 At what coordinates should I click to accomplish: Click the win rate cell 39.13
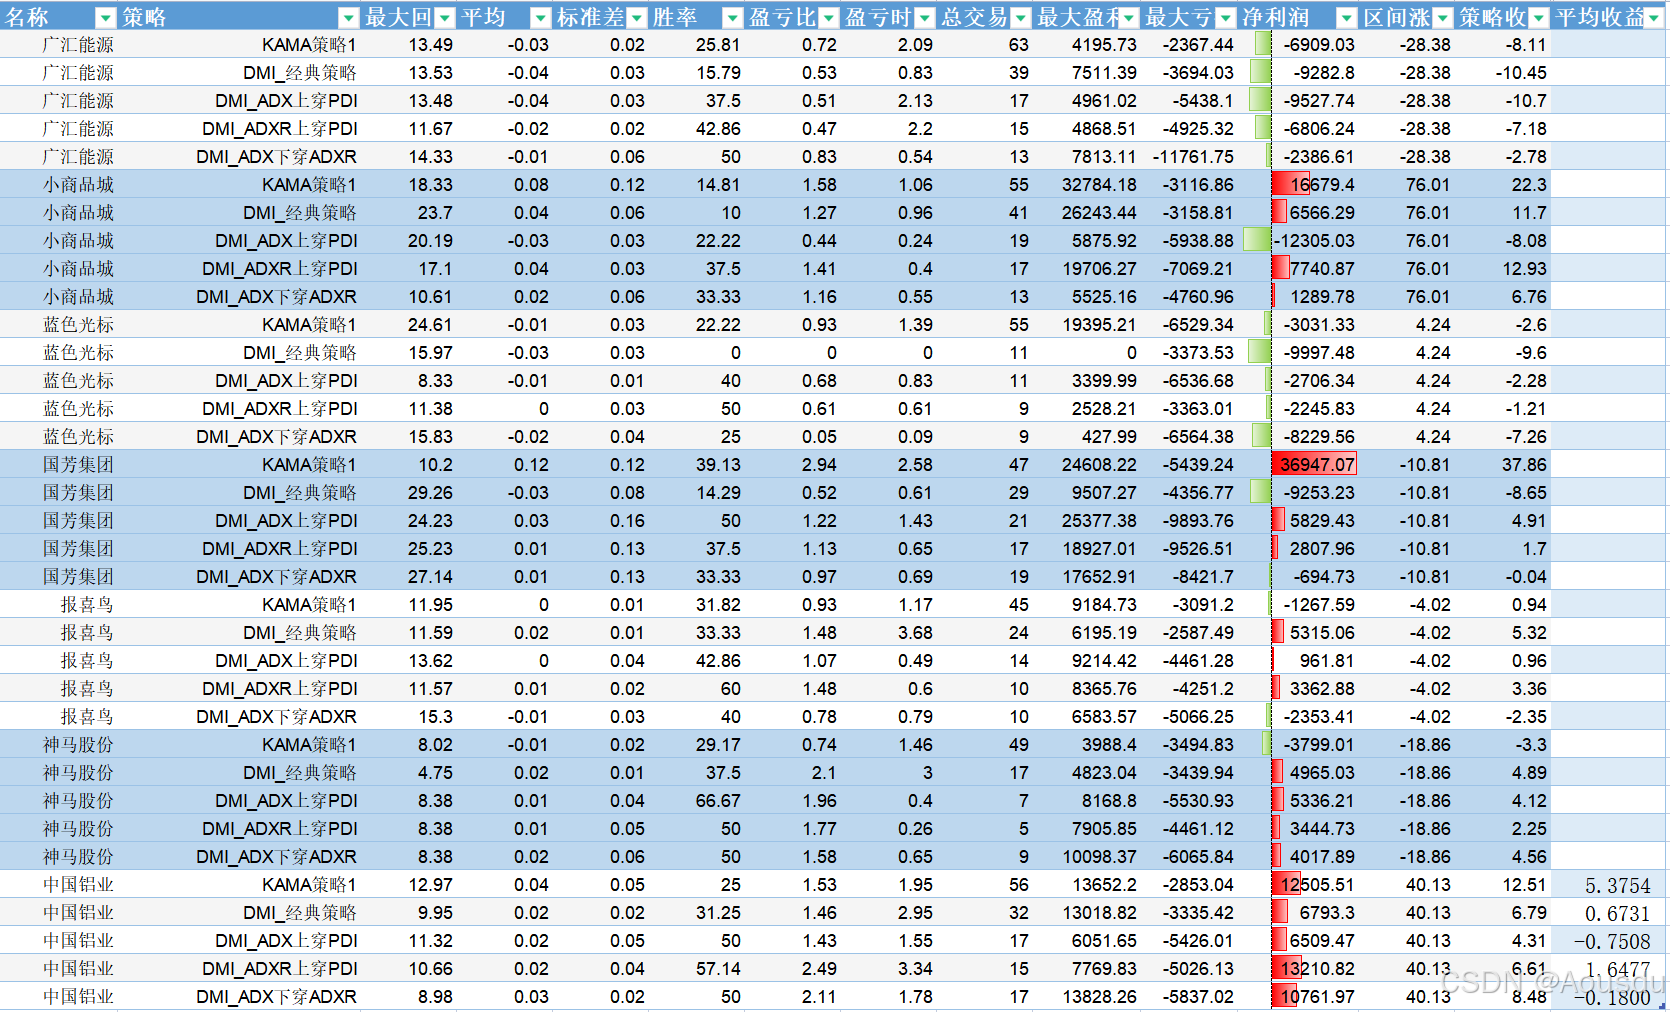tap(697, 465)
